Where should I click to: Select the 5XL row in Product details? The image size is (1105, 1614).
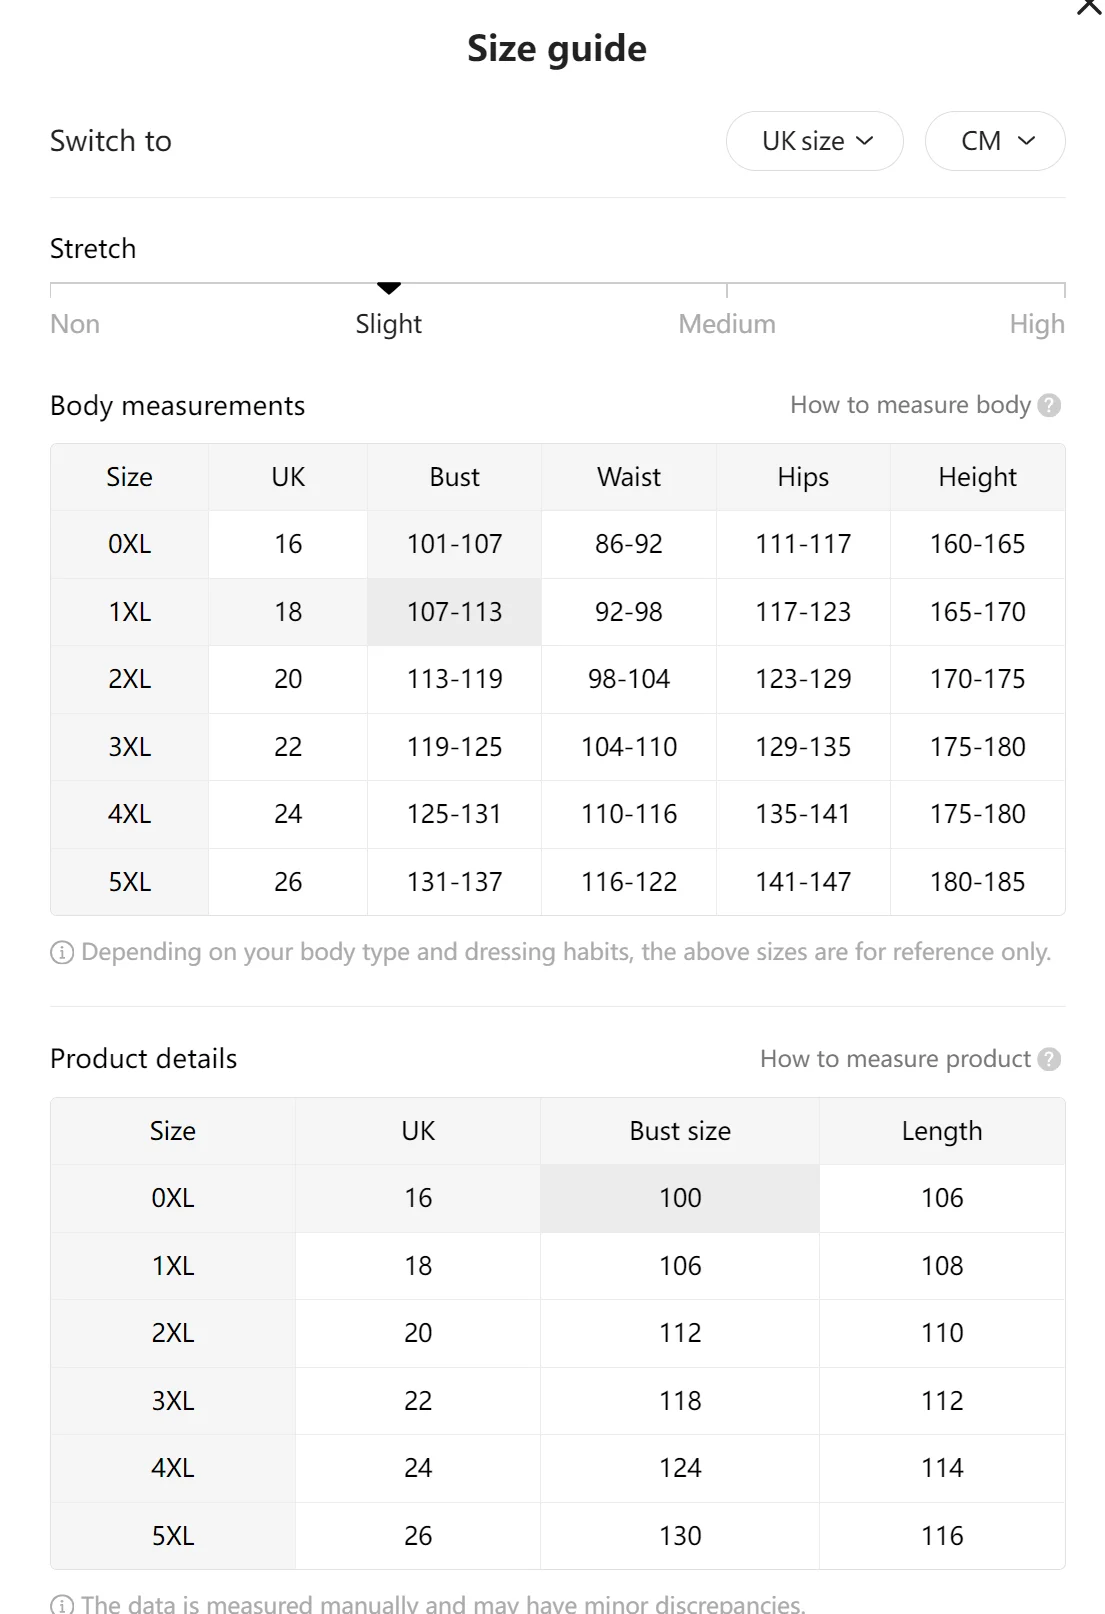click(173, 1535)
